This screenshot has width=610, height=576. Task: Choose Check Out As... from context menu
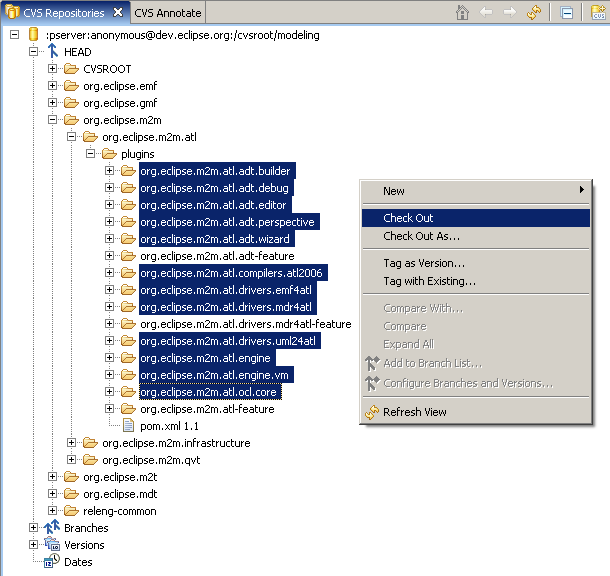pyautogui.click(x=475, y=236)
